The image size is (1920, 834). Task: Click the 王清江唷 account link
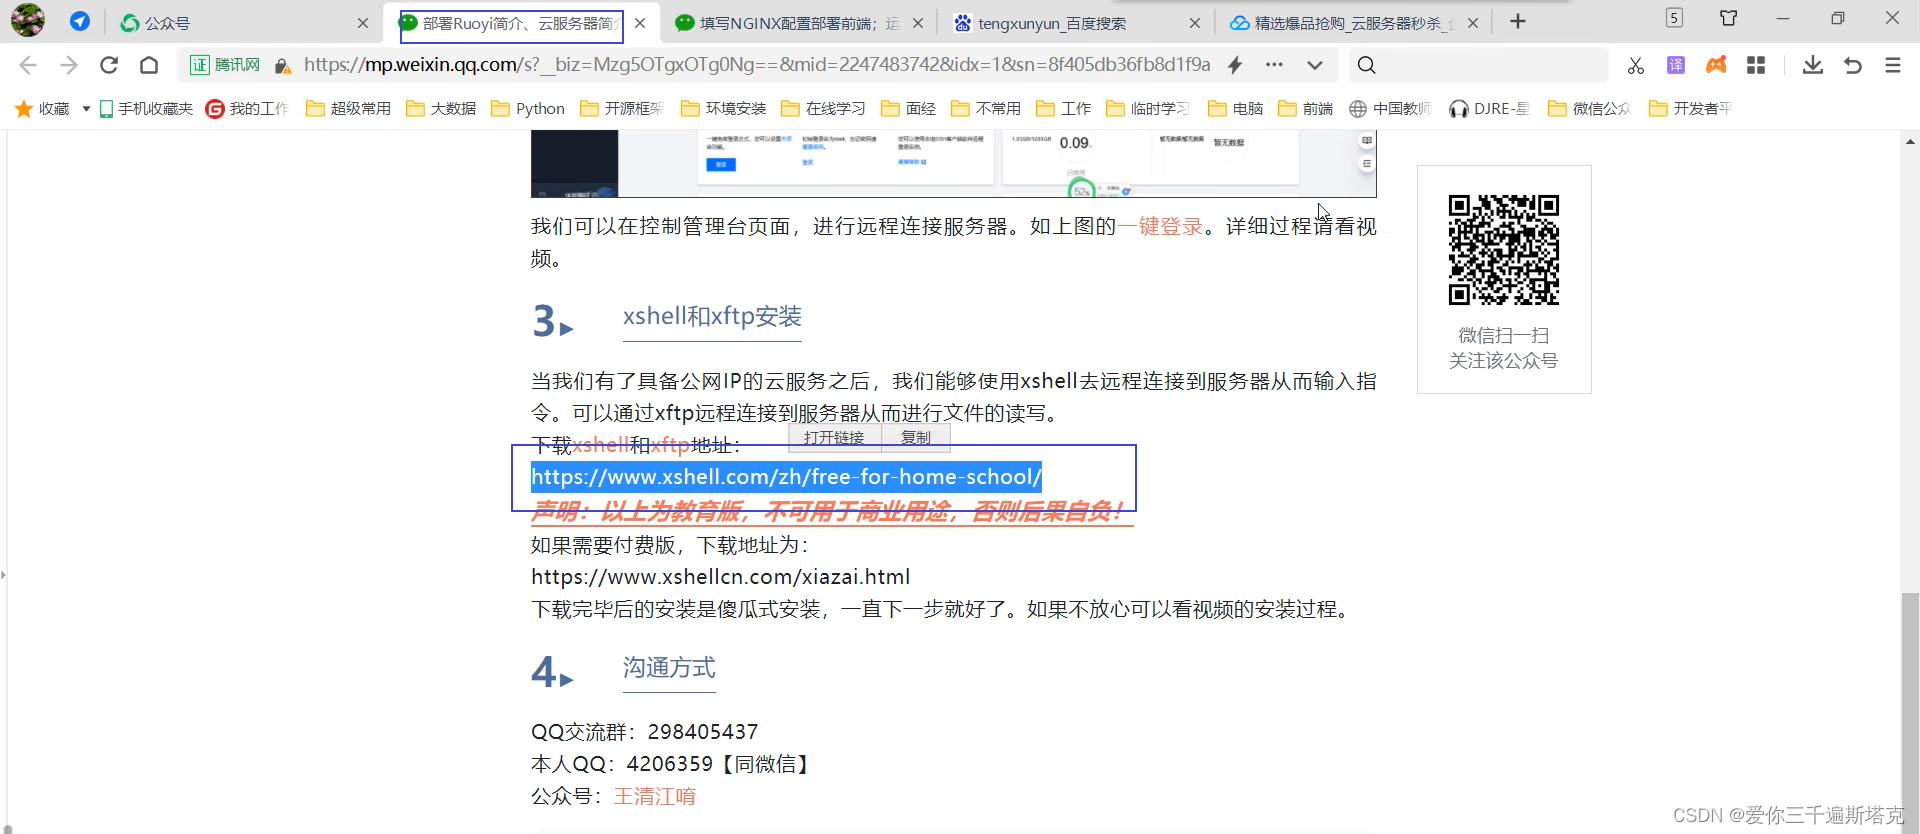655,796
